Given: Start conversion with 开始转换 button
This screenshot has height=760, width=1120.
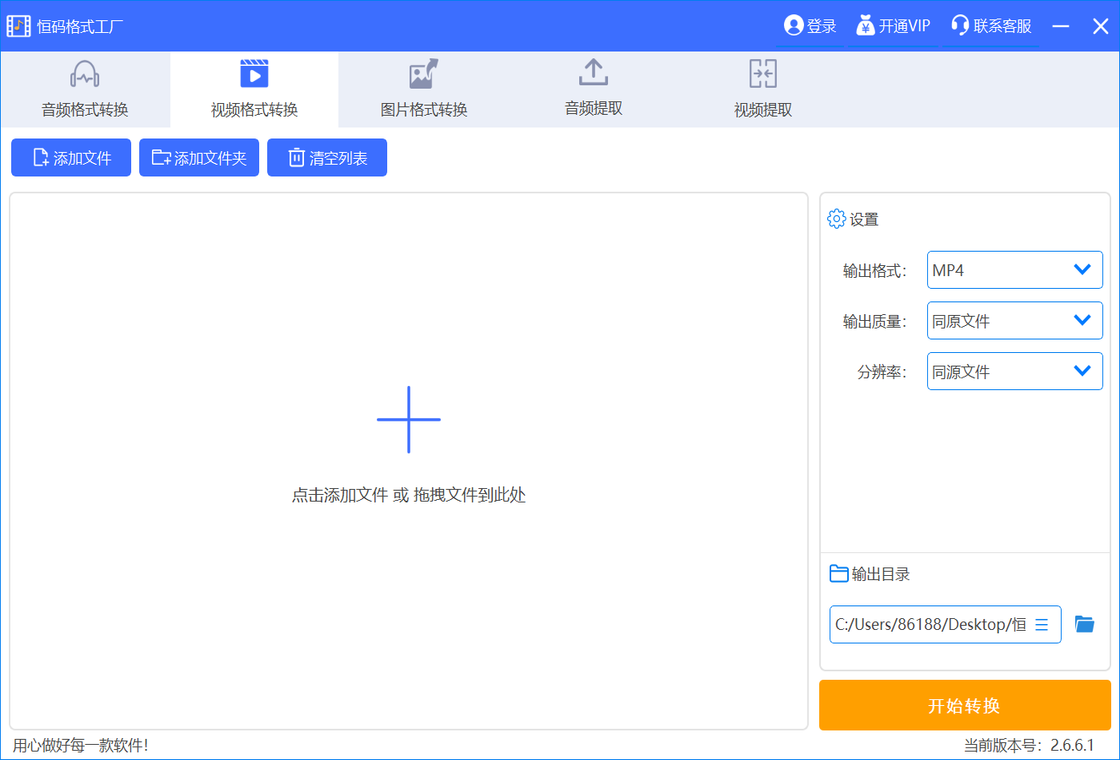Looking at the screenshot, I should click(964, 706).
